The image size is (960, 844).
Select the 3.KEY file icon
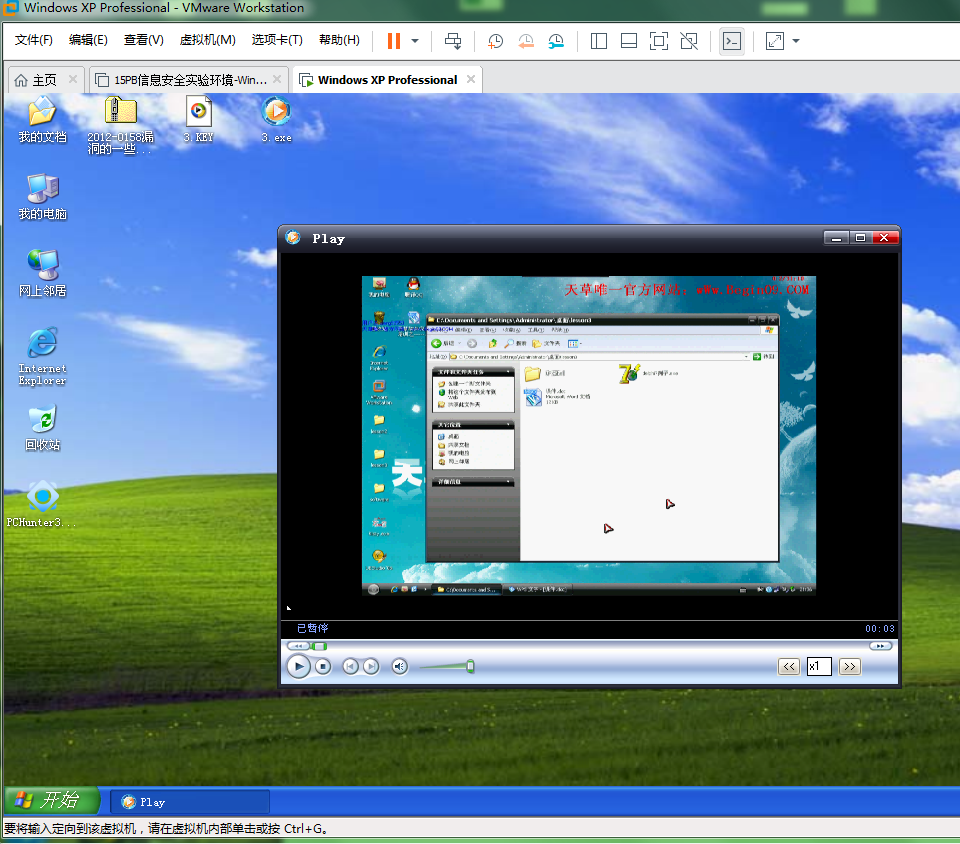198,120
